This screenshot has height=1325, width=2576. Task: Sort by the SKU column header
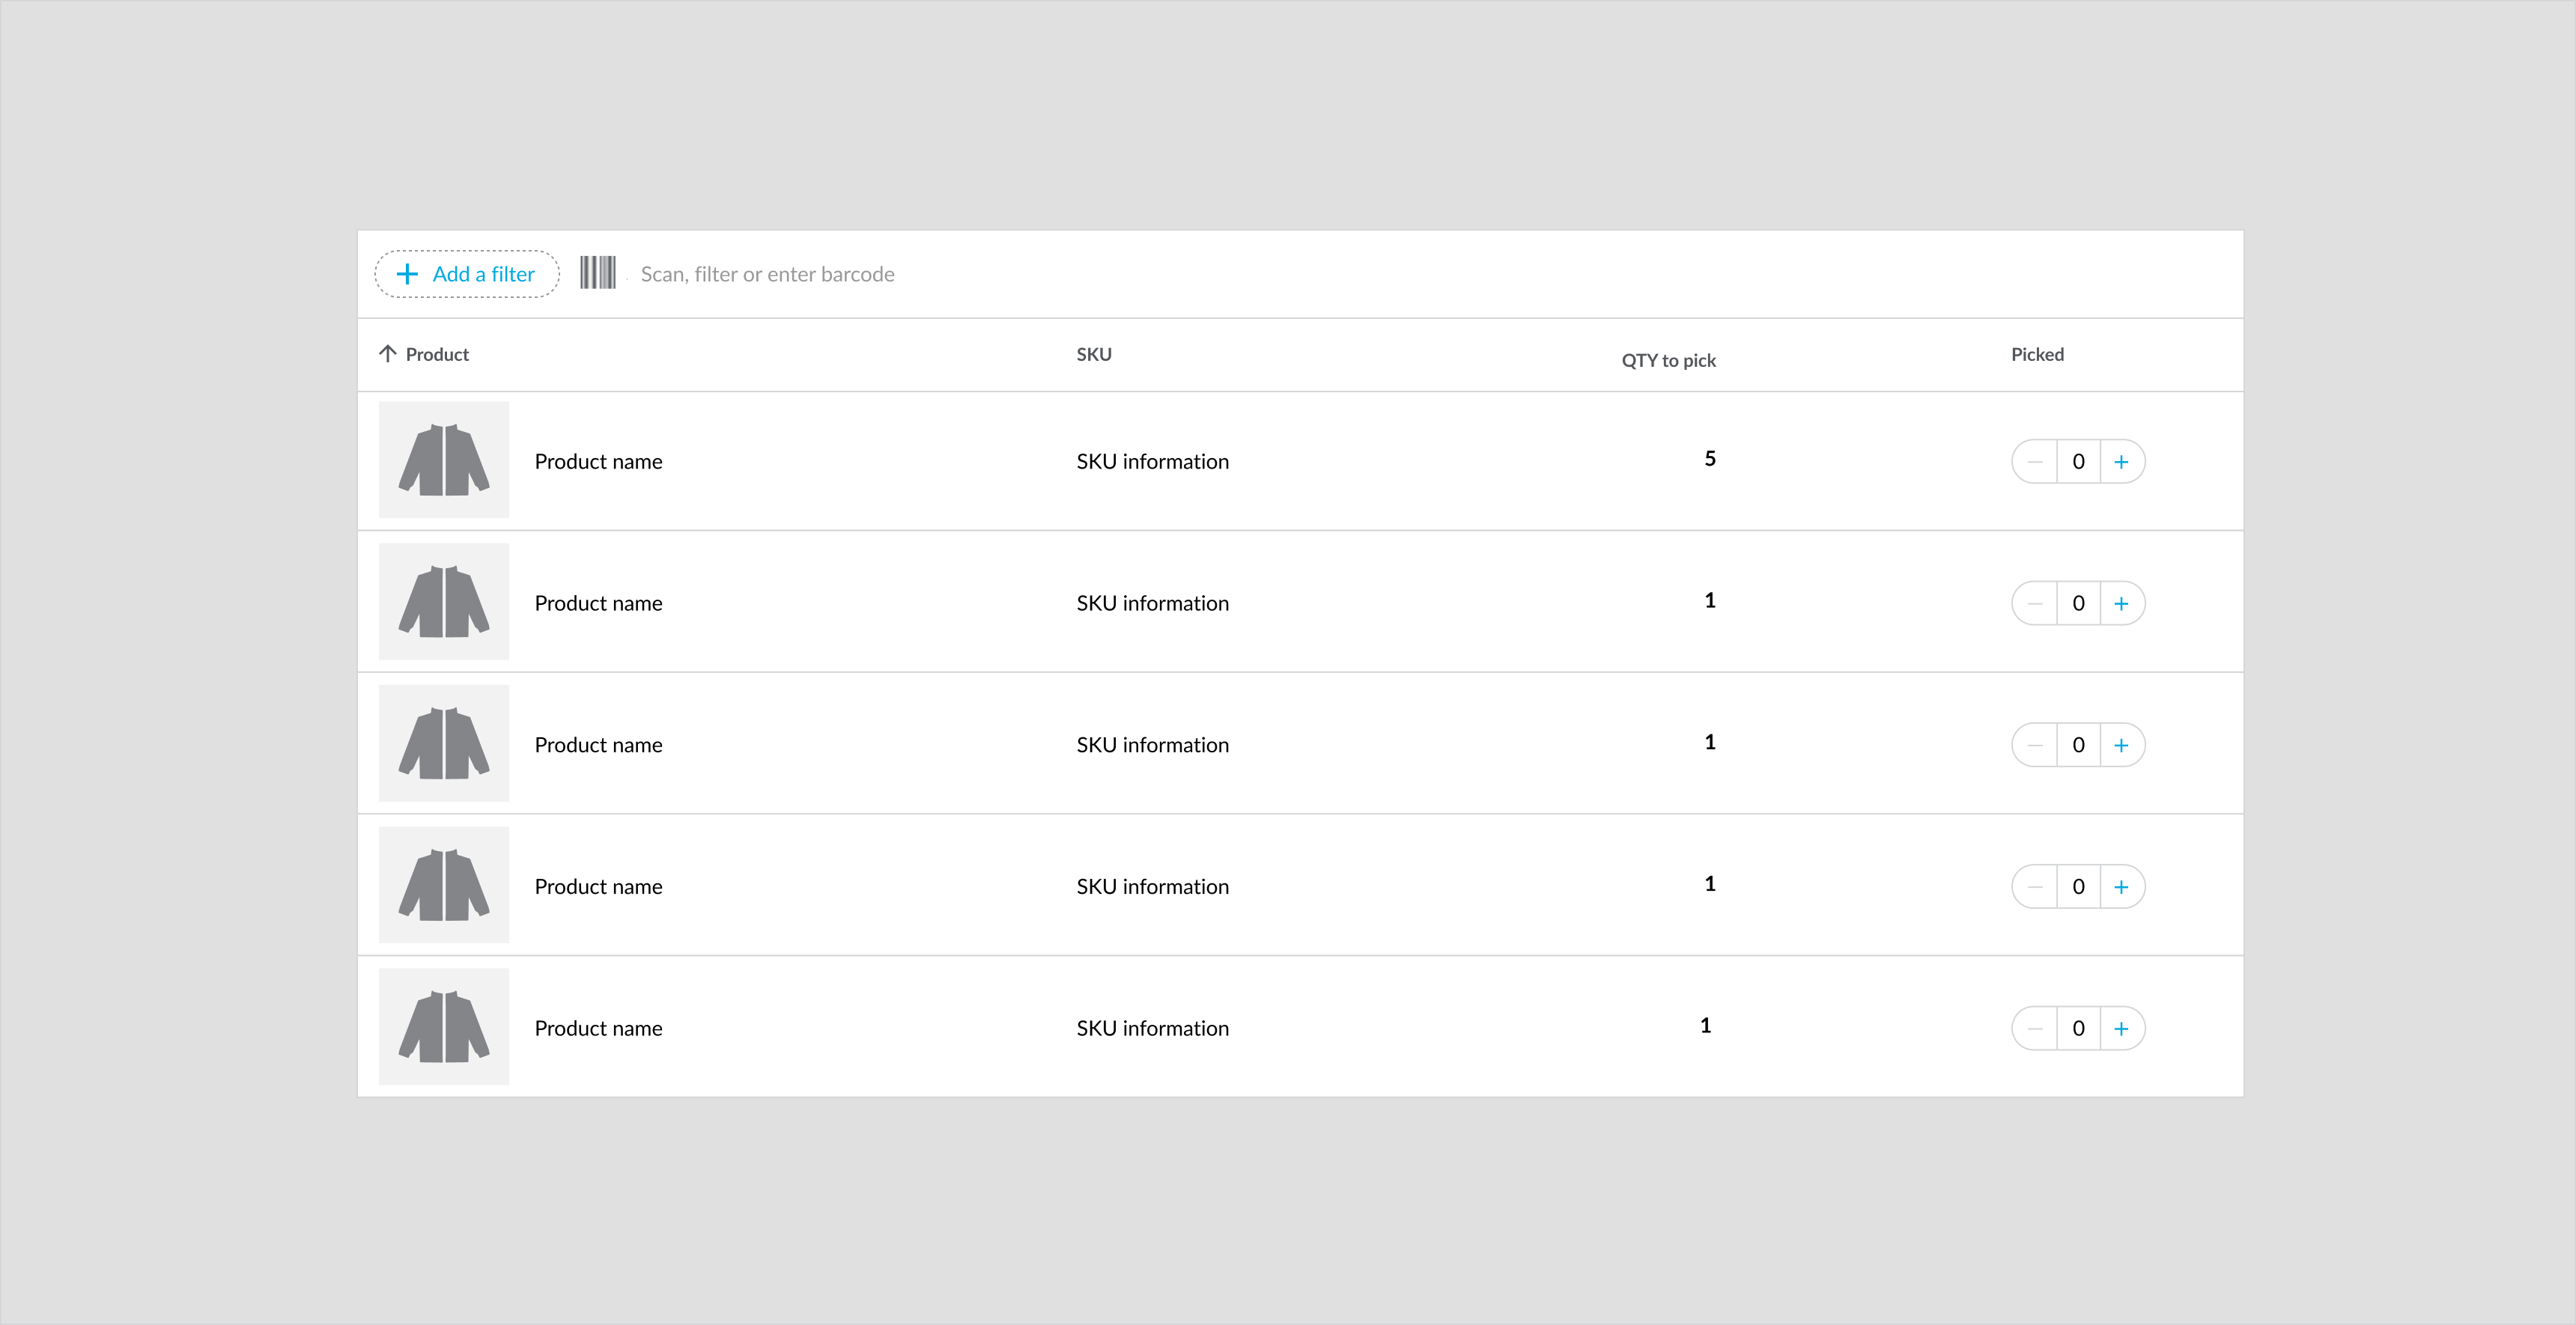1093,354
